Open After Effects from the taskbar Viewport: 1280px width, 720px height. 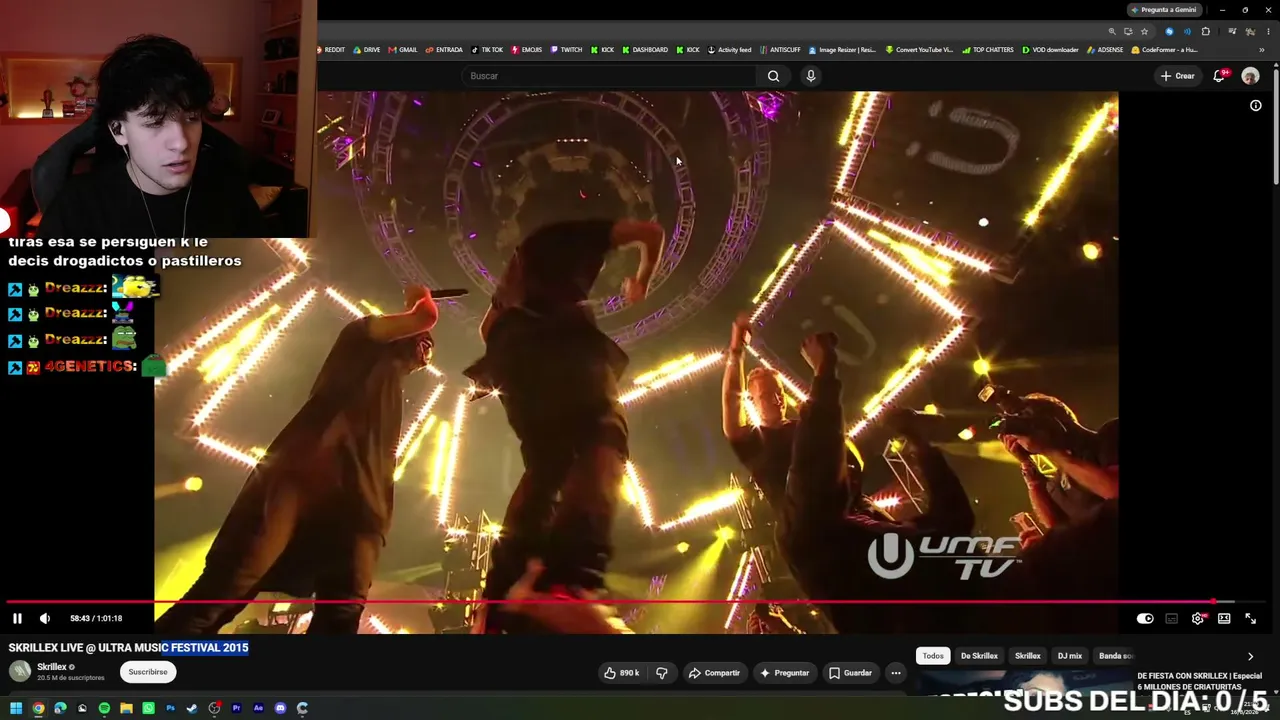[x=258, y=709]
